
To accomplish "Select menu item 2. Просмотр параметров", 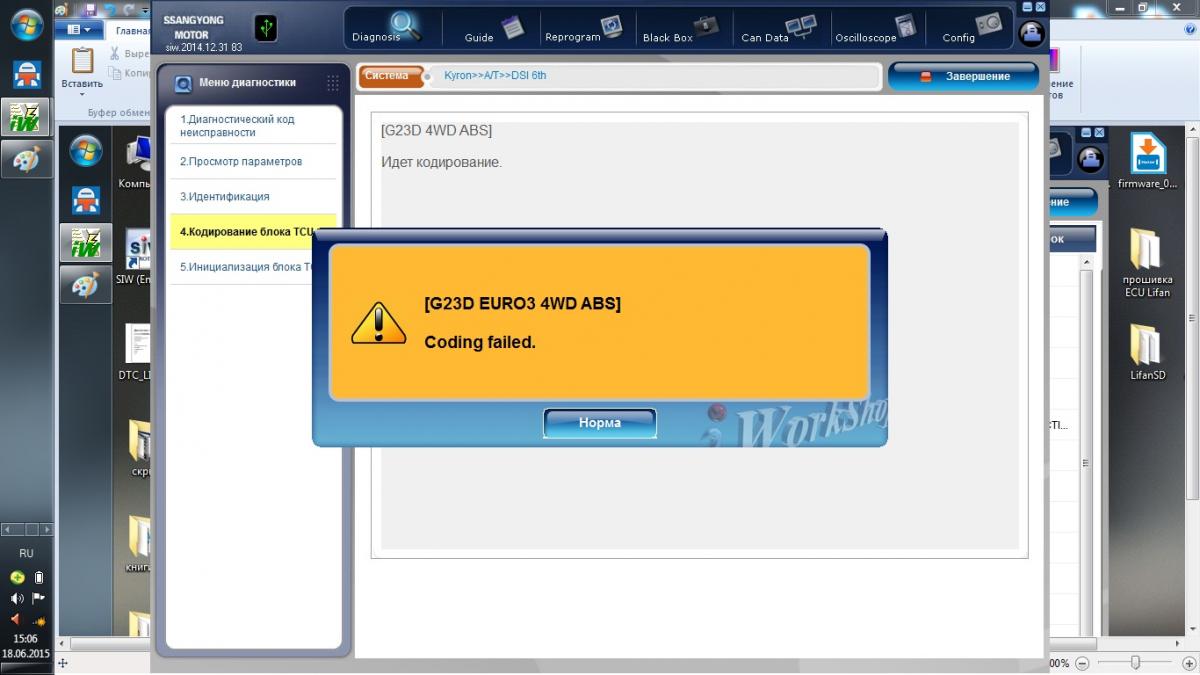I will [x=254, y=161].
